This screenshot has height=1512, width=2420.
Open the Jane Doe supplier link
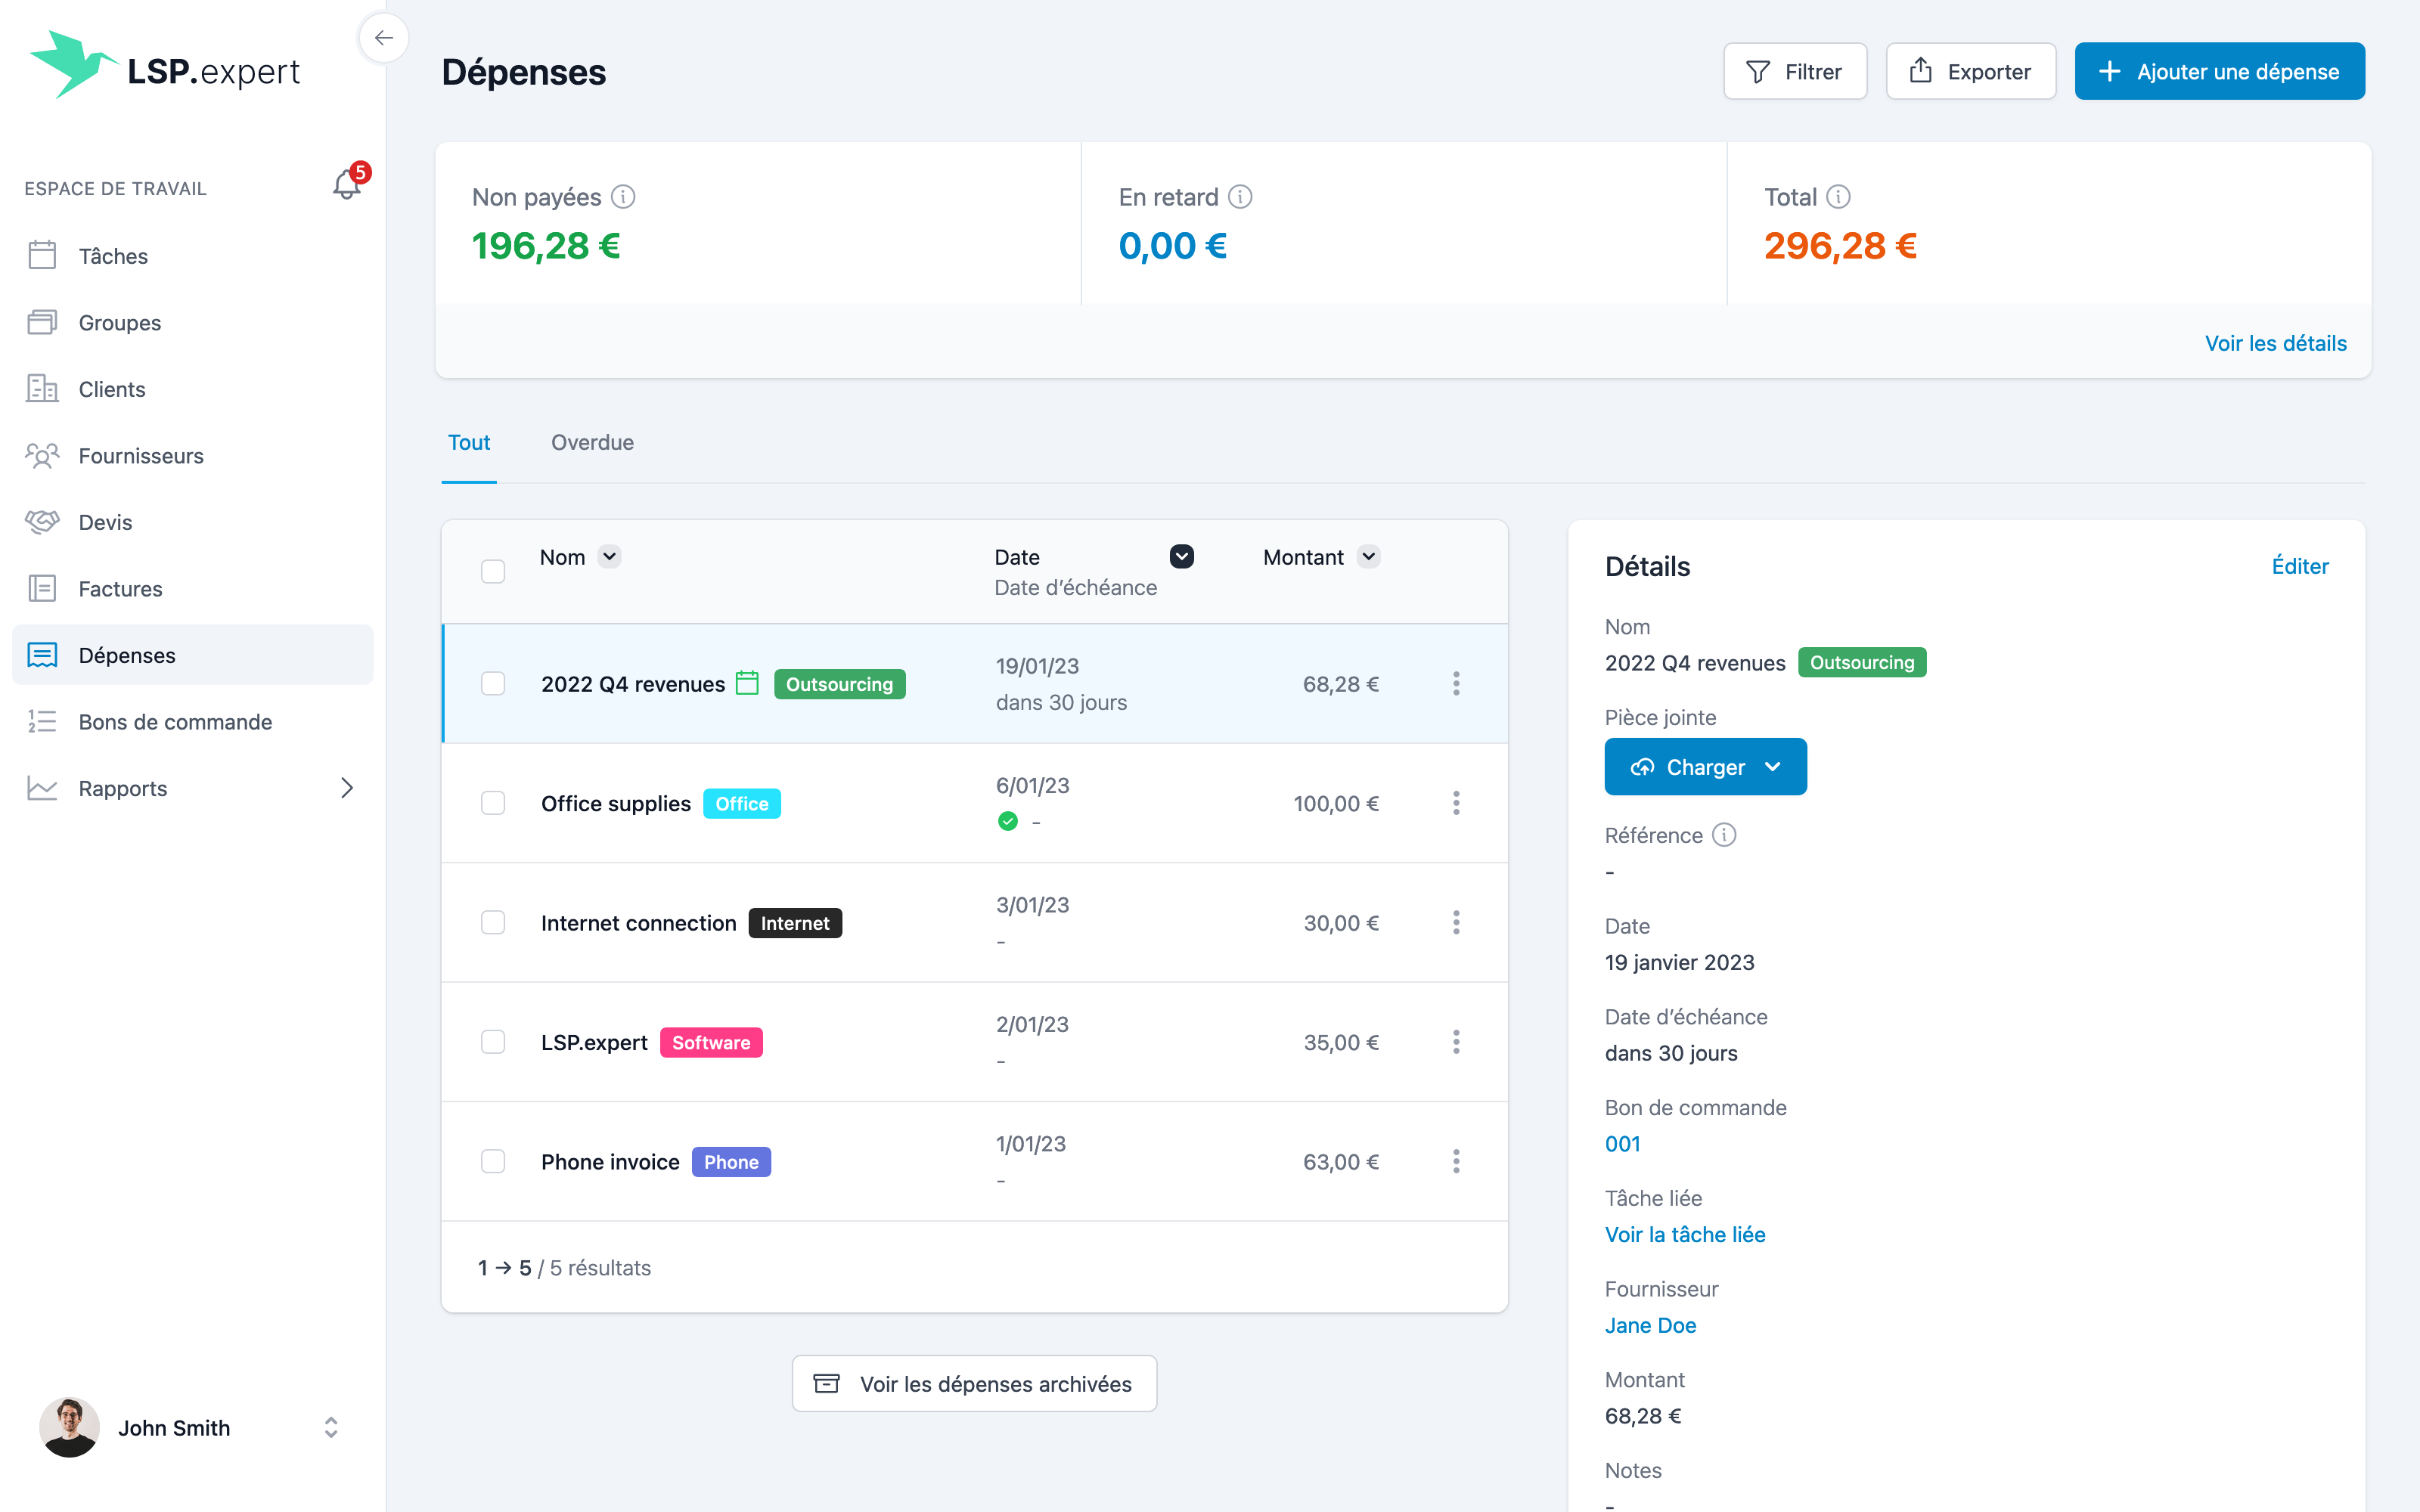tap(1650, 1325)
